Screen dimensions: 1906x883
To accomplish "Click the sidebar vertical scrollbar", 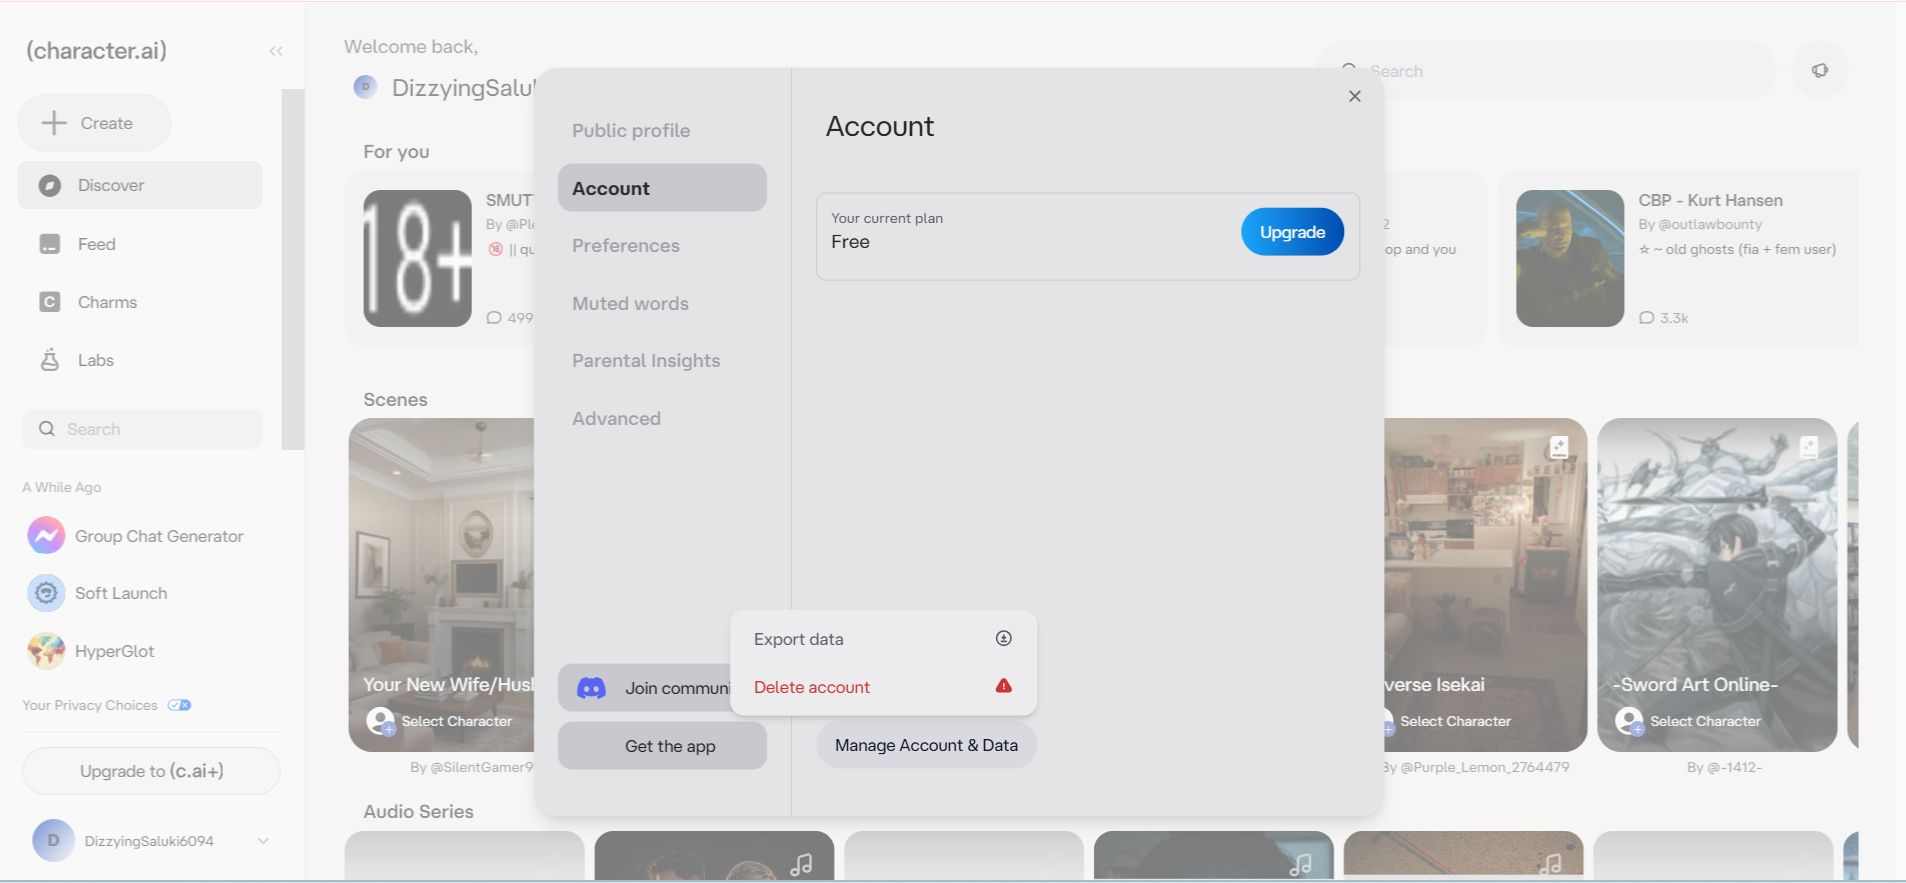I will [x=293, y=269].
